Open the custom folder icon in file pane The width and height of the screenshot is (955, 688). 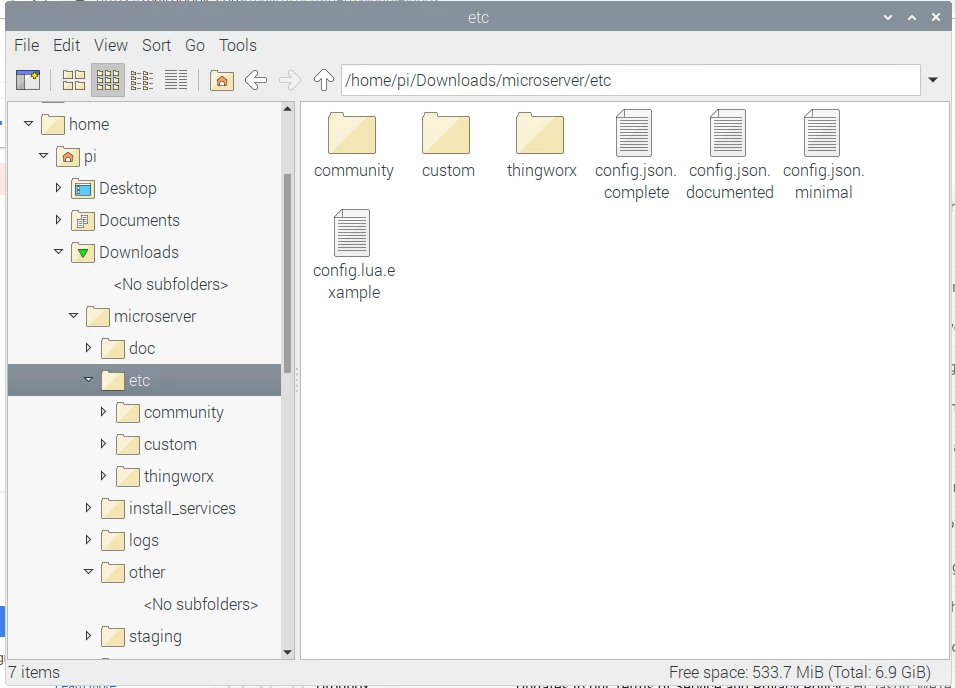(446, 133)
